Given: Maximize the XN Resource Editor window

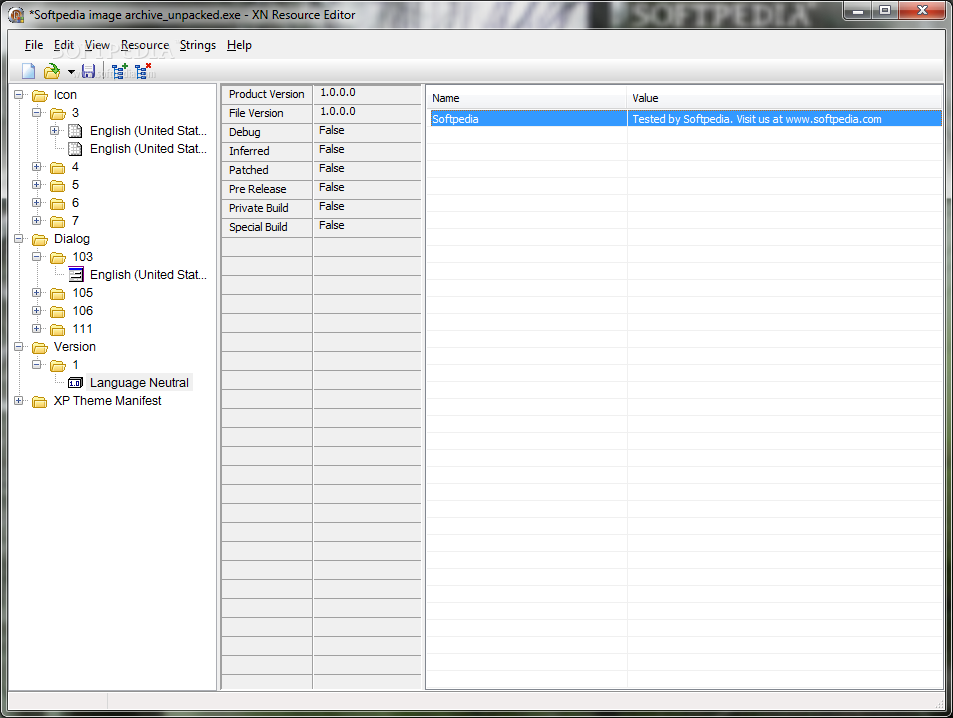Looking at the screenshot, I should coord(885,10).
